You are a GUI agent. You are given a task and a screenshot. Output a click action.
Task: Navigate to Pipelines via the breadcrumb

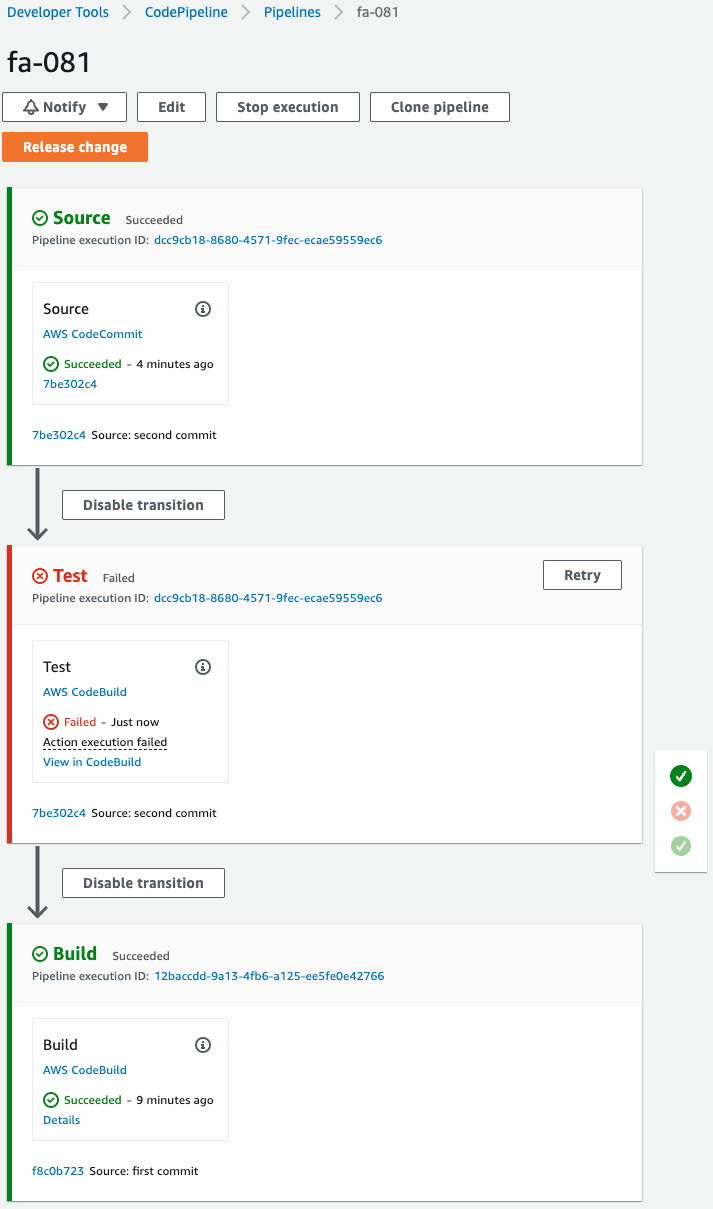point(291,12)
